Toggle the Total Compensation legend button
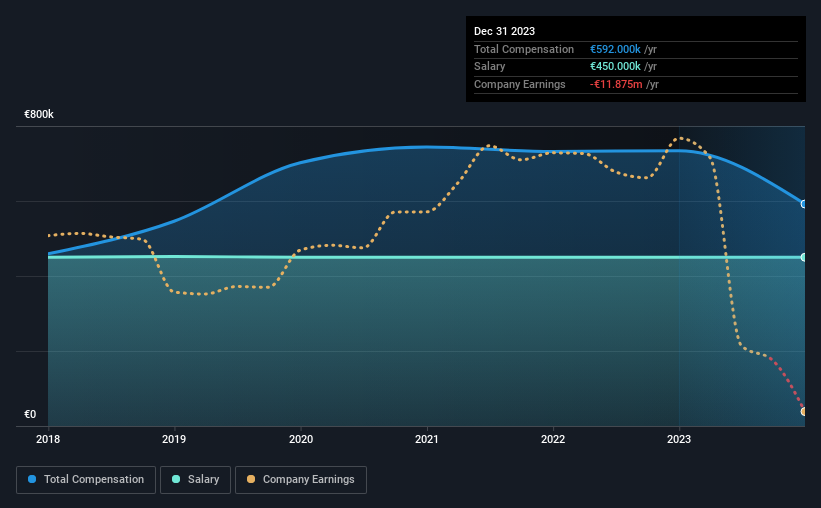The height and width of the screenshot is (508, 821). (x=86, y=480)
